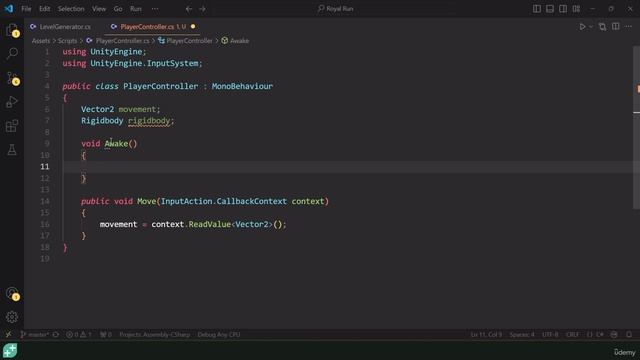Switch to LevelGenerator.cs tab
The image size is (640, 360).
click(60, 27)
